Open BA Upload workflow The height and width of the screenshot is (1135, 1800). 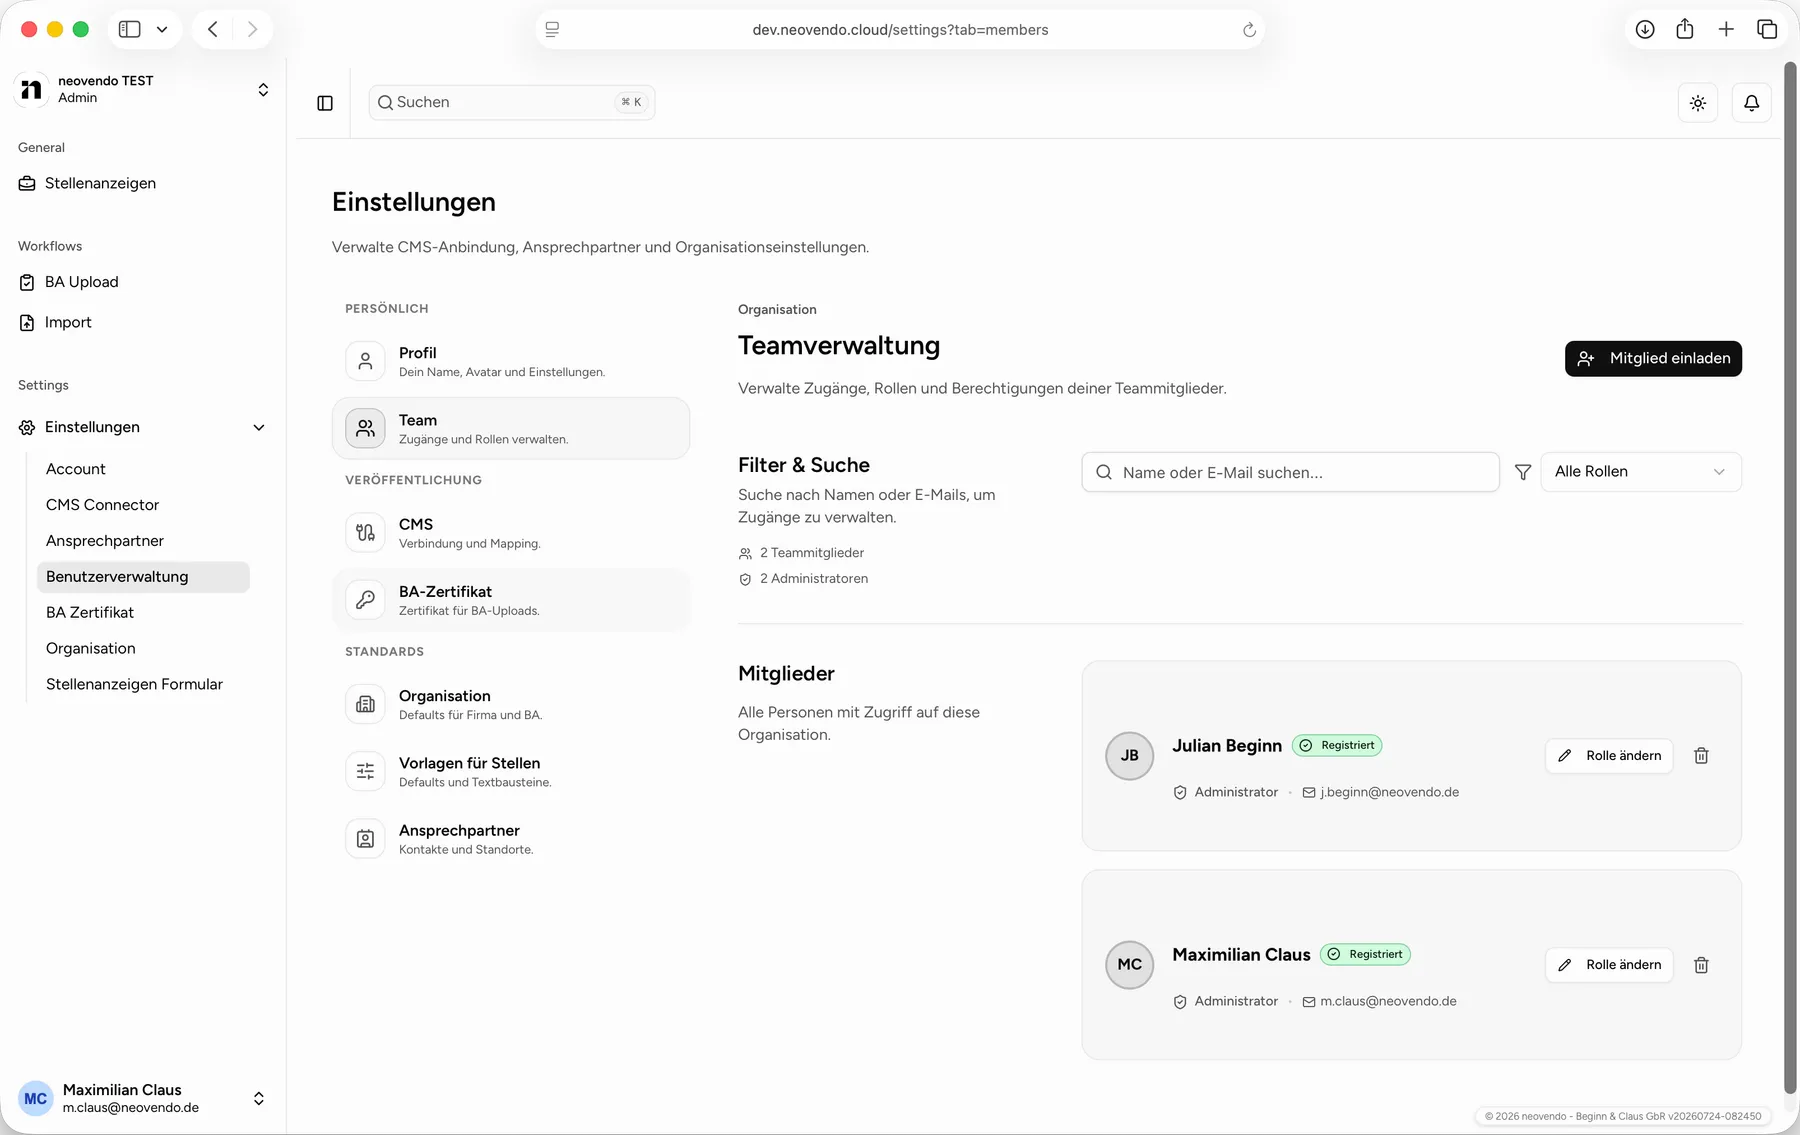coord(143,282)
